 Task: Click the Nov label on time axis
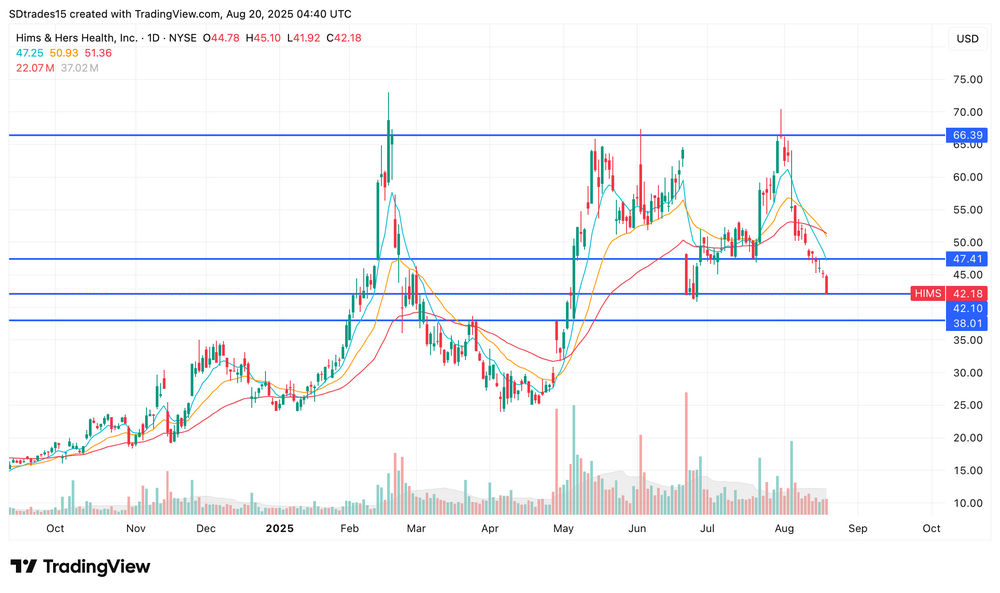tap(136, 528)
